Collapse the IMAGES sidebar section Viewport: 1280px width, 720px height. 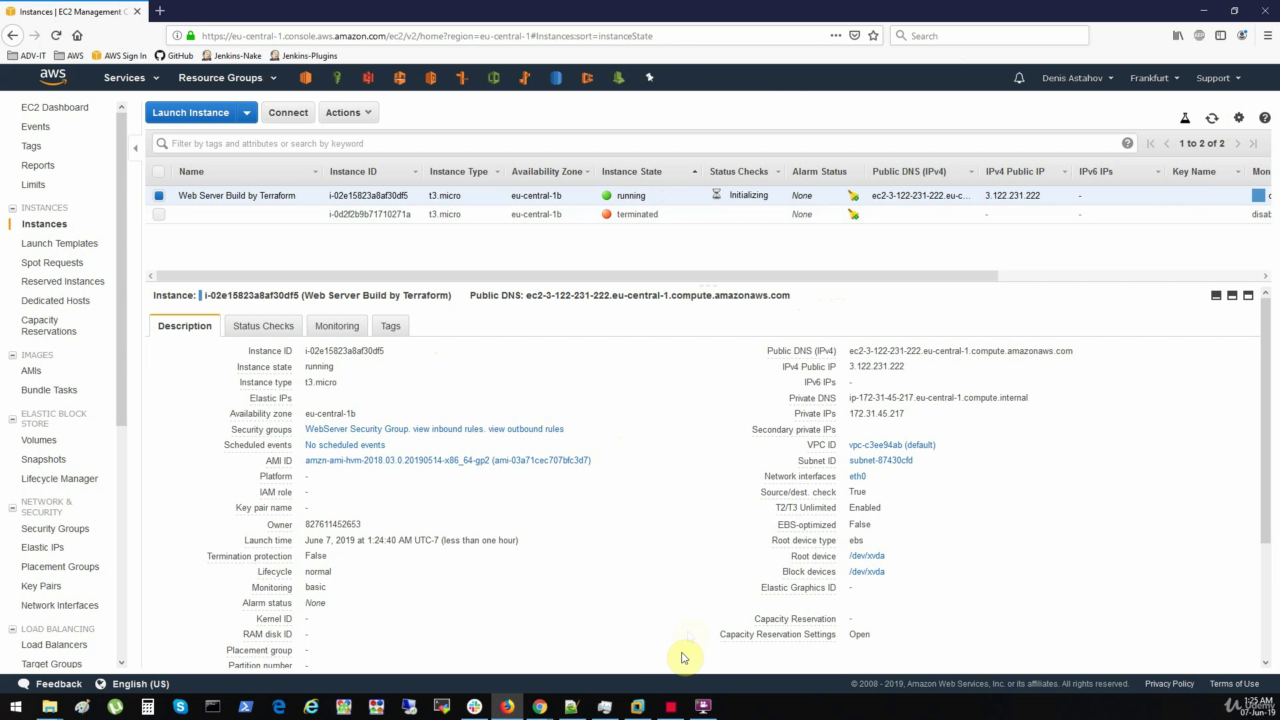12,355
